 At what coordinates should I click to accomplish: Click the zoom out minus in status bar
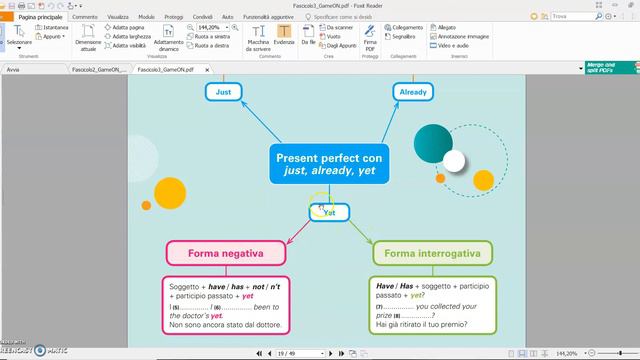[592, 353]
